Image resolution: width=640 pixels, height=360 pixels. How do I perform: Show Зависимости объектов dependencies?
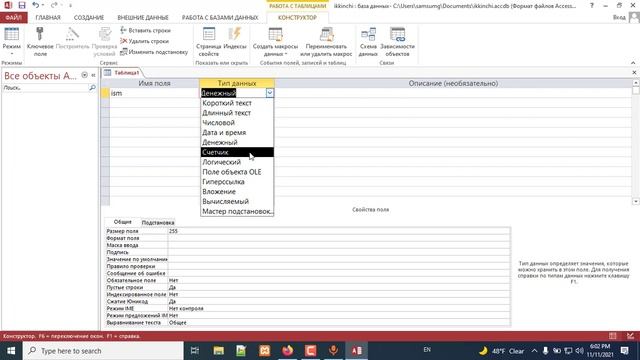(x=398, y=42)
